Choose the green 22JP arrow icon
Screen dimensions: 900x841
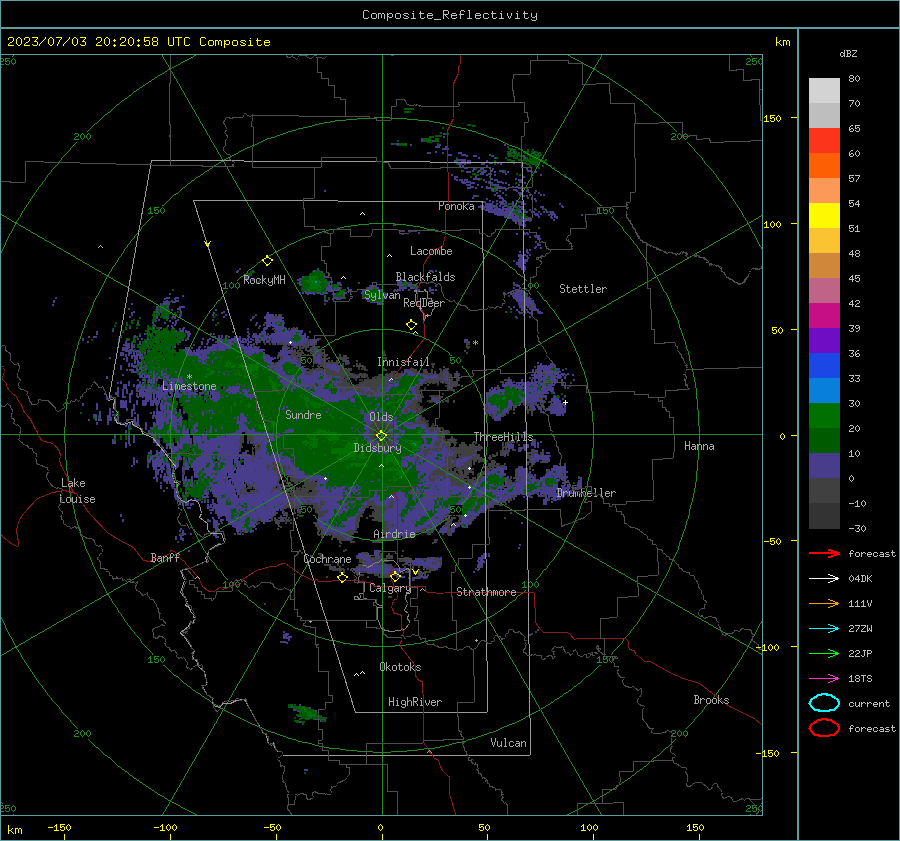point(824,653)
